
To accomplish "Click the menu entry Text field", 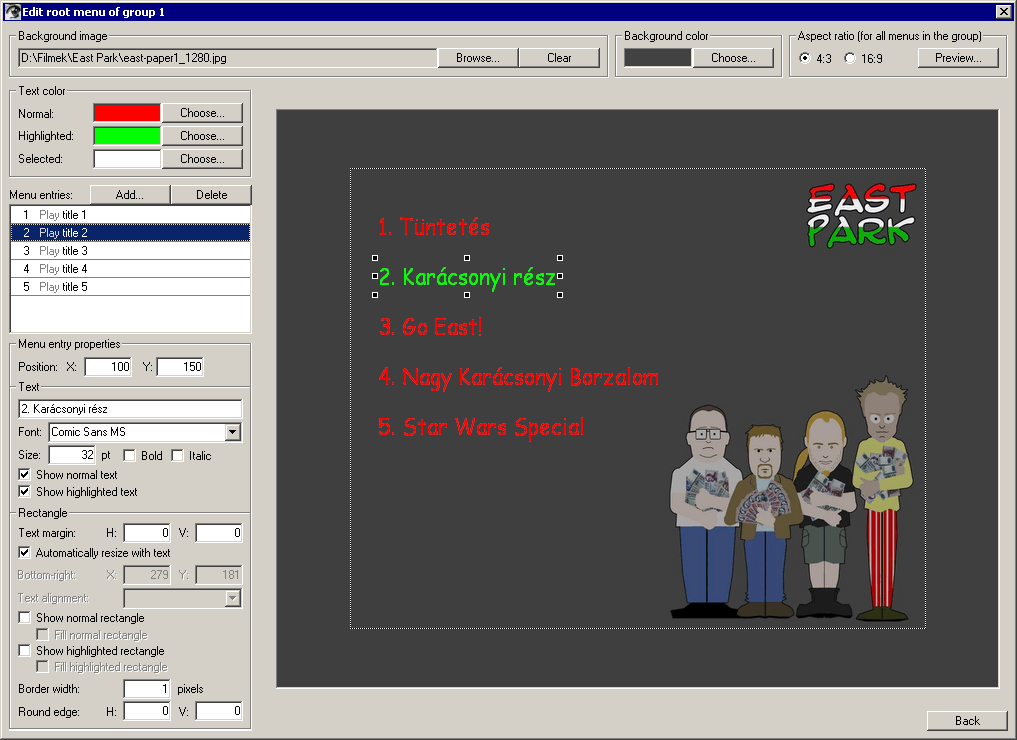I will click(x=130, y=409).
